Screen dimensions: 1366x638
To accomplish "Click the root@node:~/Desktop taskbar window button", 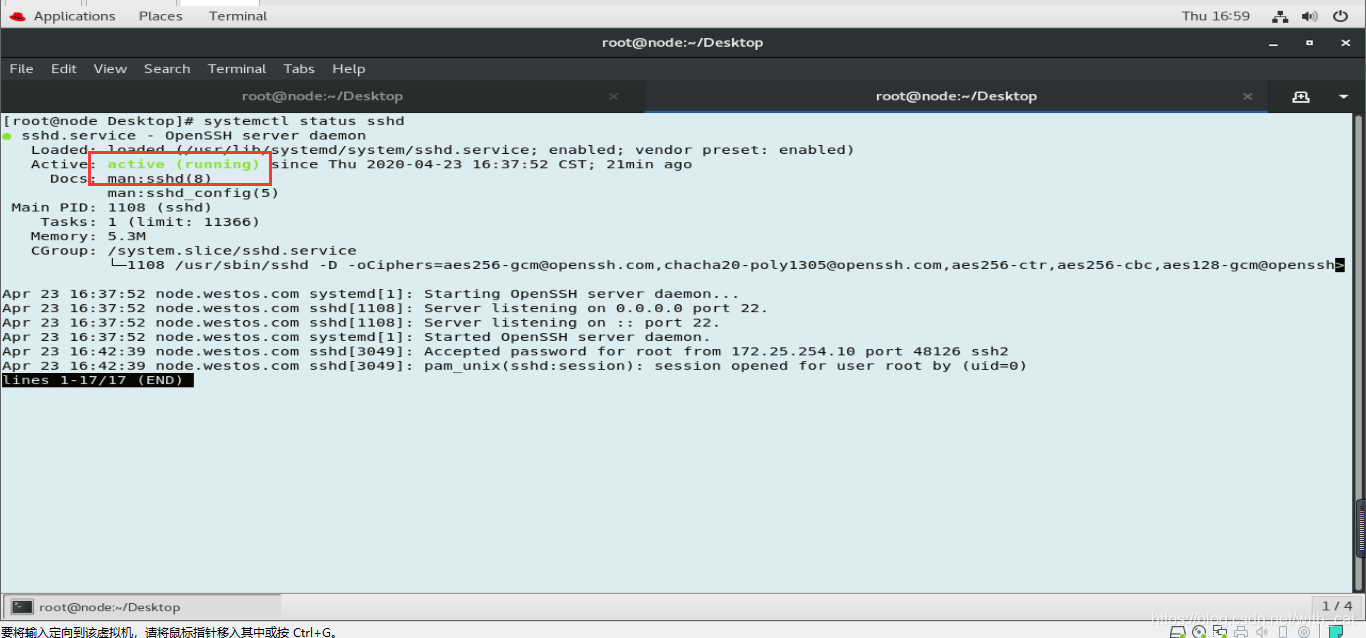I will coord(143,607).
